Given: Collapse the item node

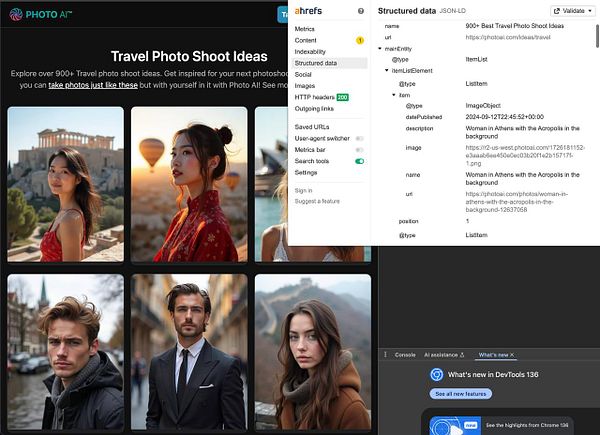Looking at the screenshot, I should (x=393, y=95).
